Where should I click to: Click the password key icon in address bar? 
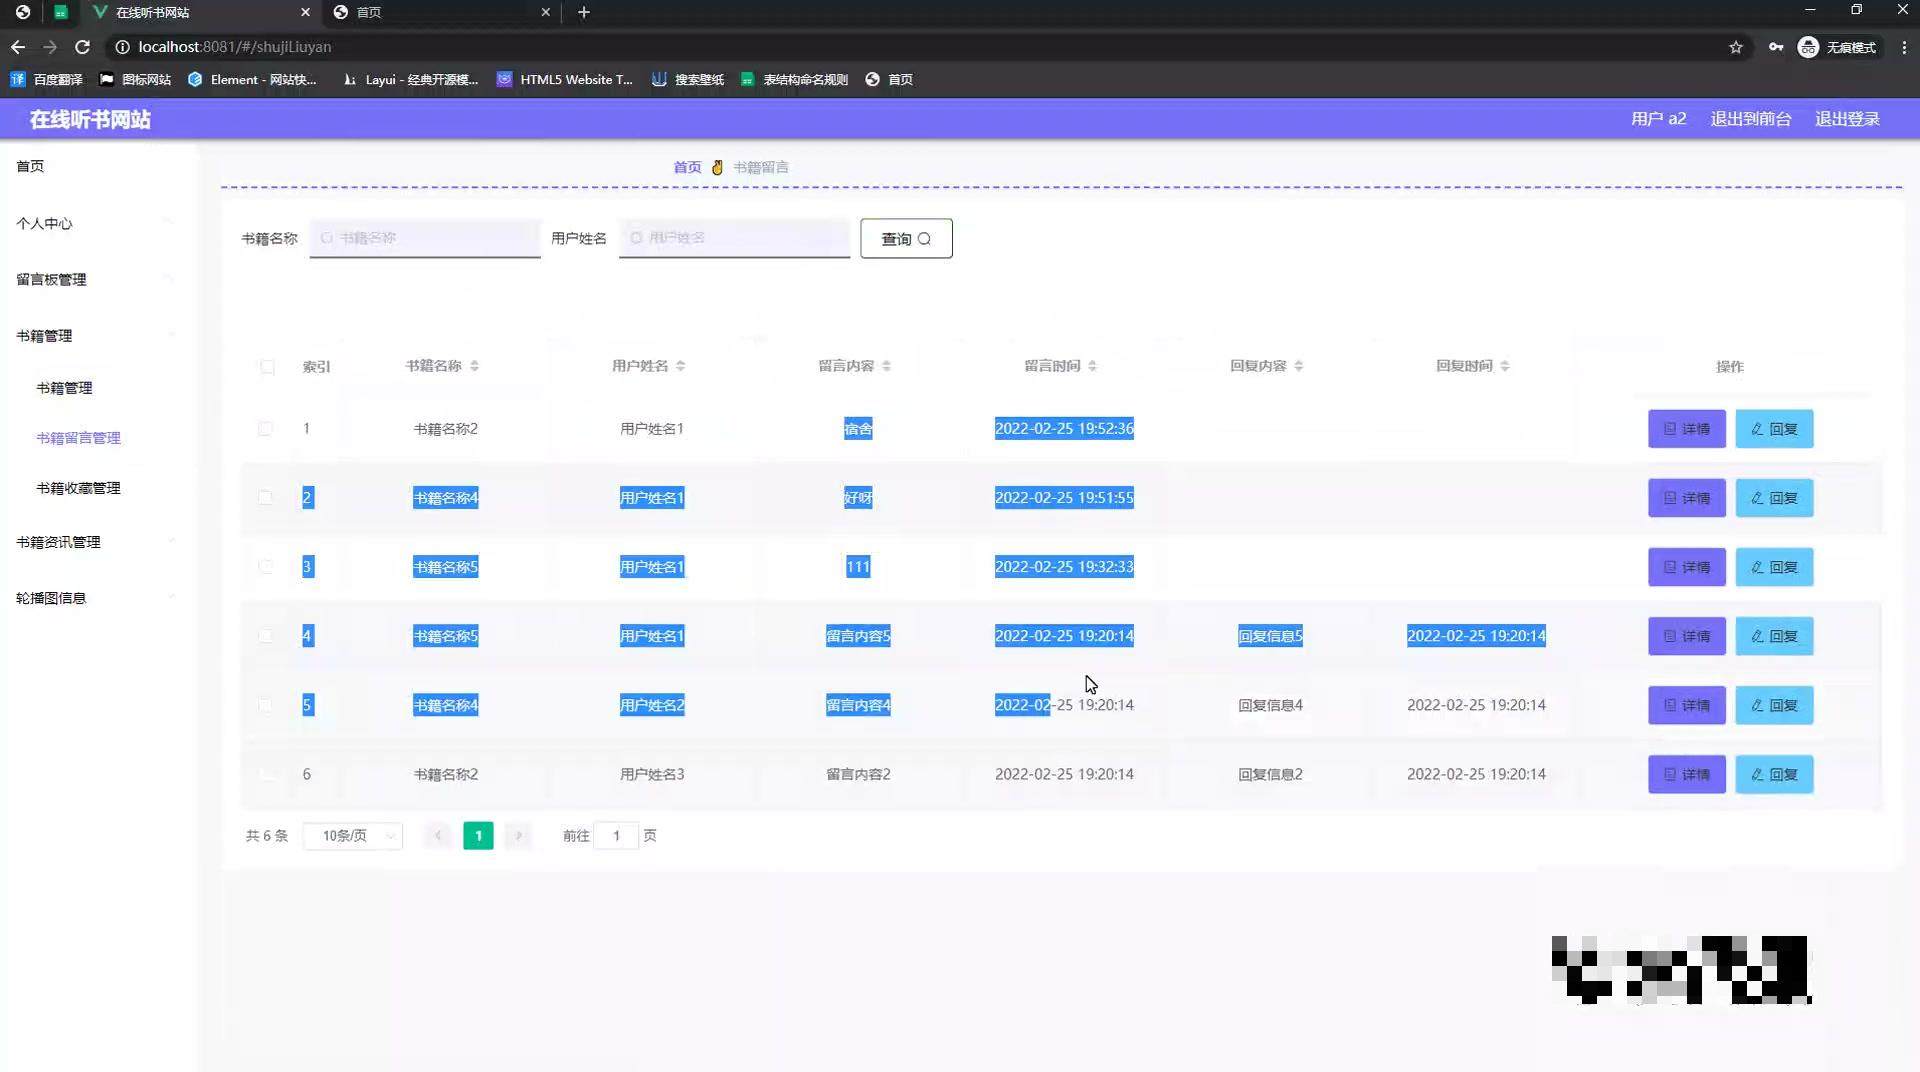pos(1776,47)
